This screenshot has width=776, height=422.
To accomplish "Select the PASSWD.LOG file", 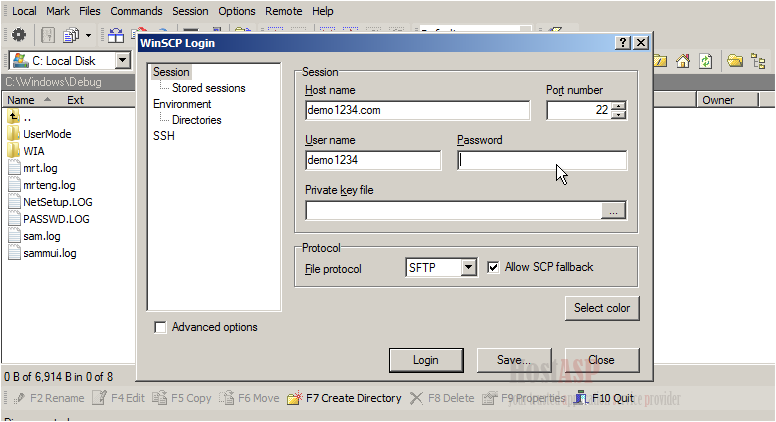I will point(49,219).
